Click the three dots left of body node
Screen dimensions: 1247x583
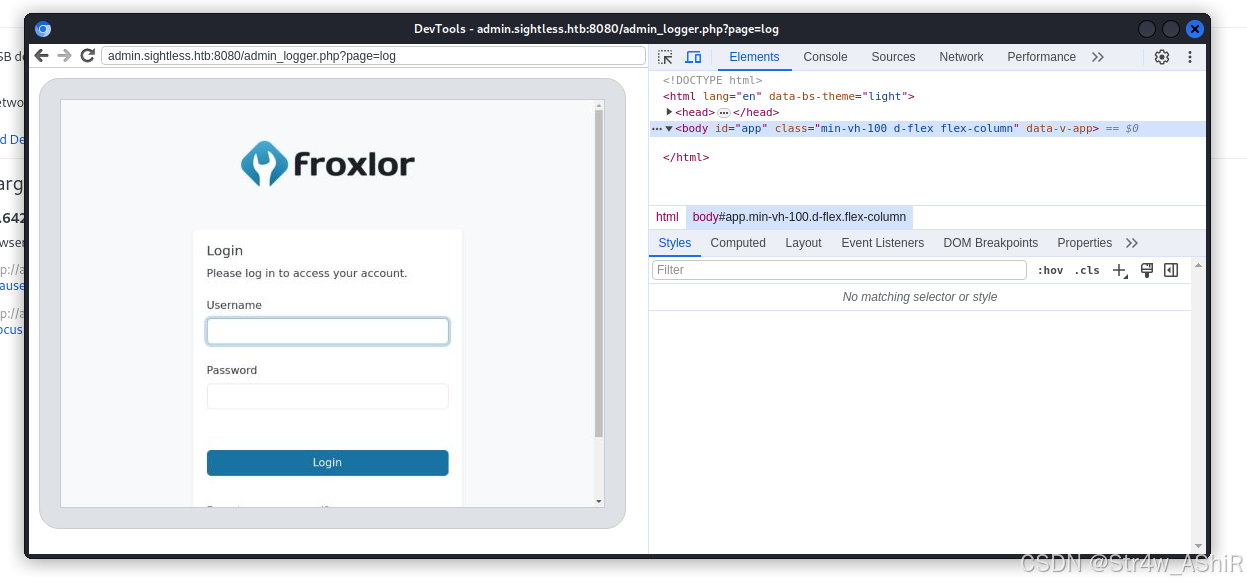pos(657,129)
